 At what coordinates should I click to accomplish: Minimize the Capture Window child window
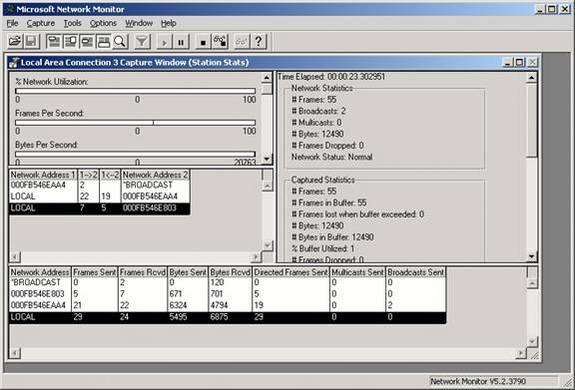(508, 63)
